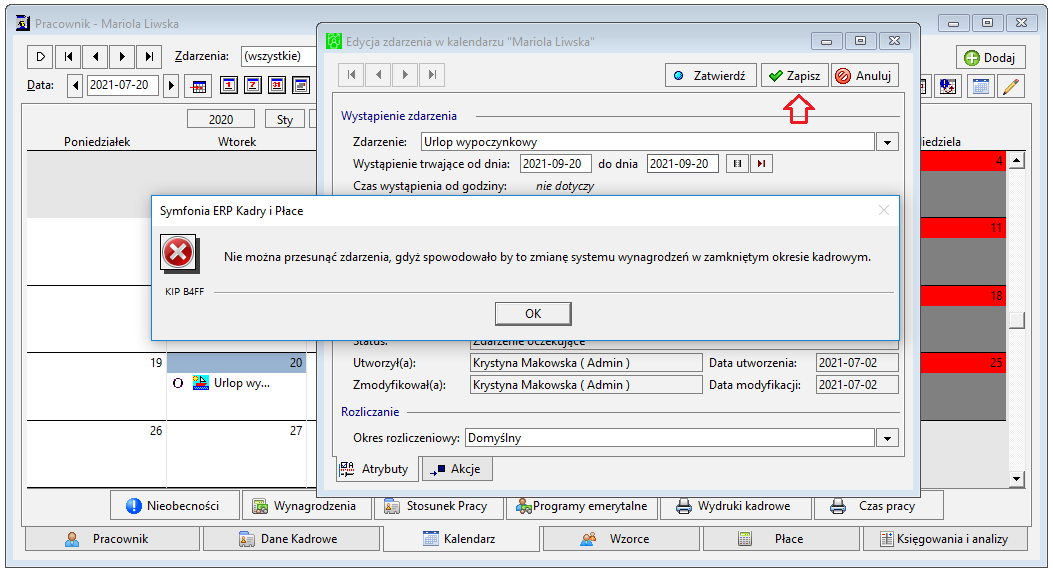Click the calendar vertical scrollbar down arrow
1053x572 pixels.
[x=1016, y=479]
